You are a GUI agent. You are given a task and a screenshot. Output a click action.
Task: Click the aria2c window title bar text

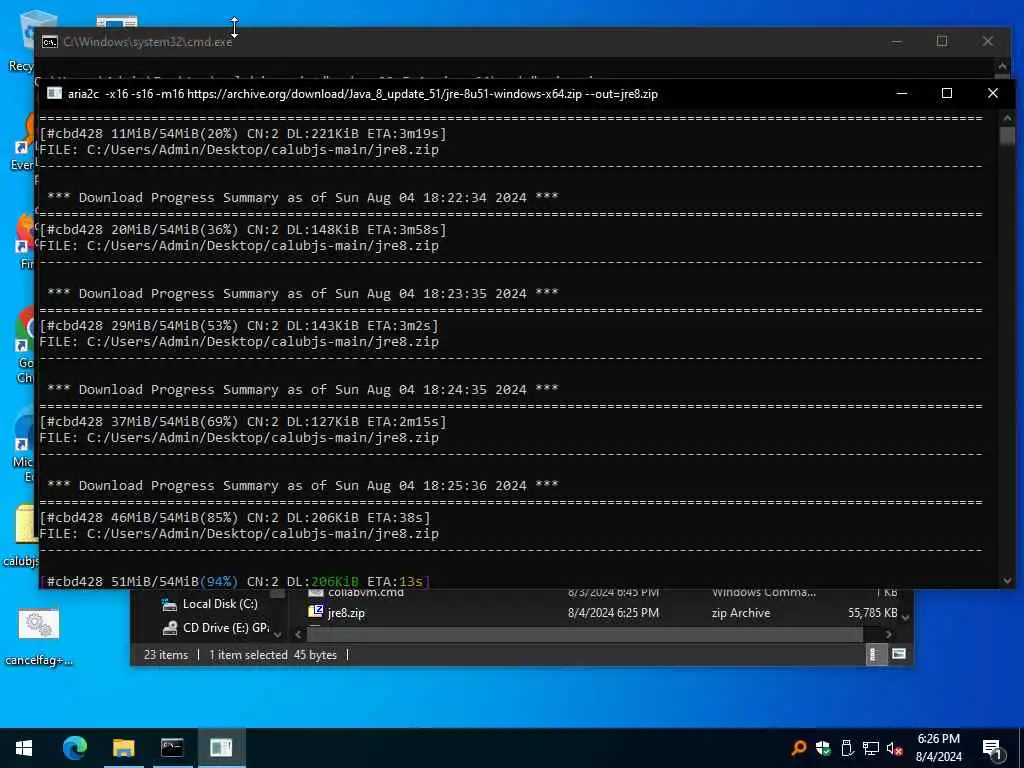pos(362,94)
